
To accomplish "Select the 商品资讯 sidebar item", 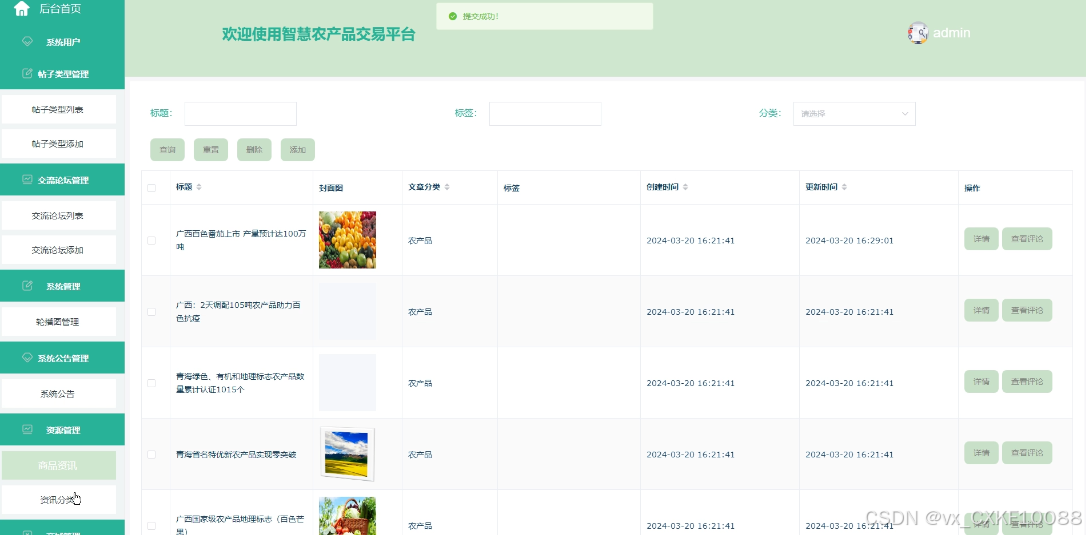I will (58, 465).
